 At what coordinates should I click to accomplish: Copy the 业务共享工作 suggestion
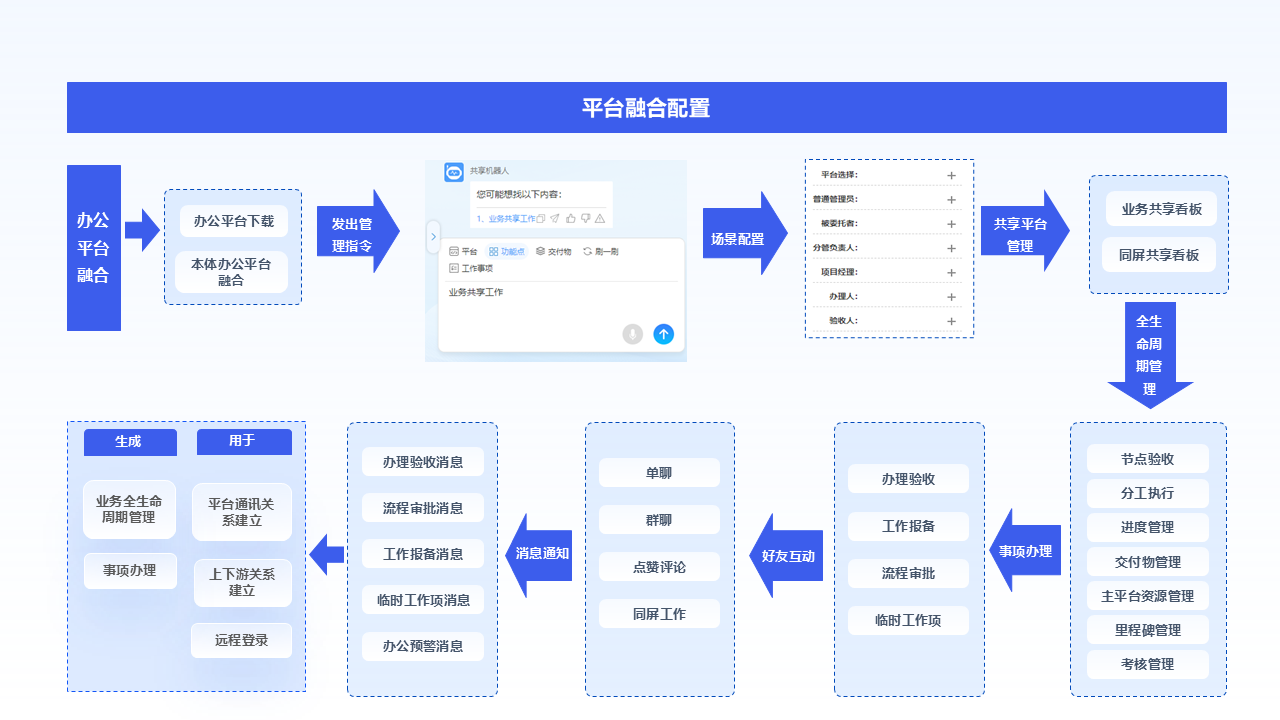(540, 218)
